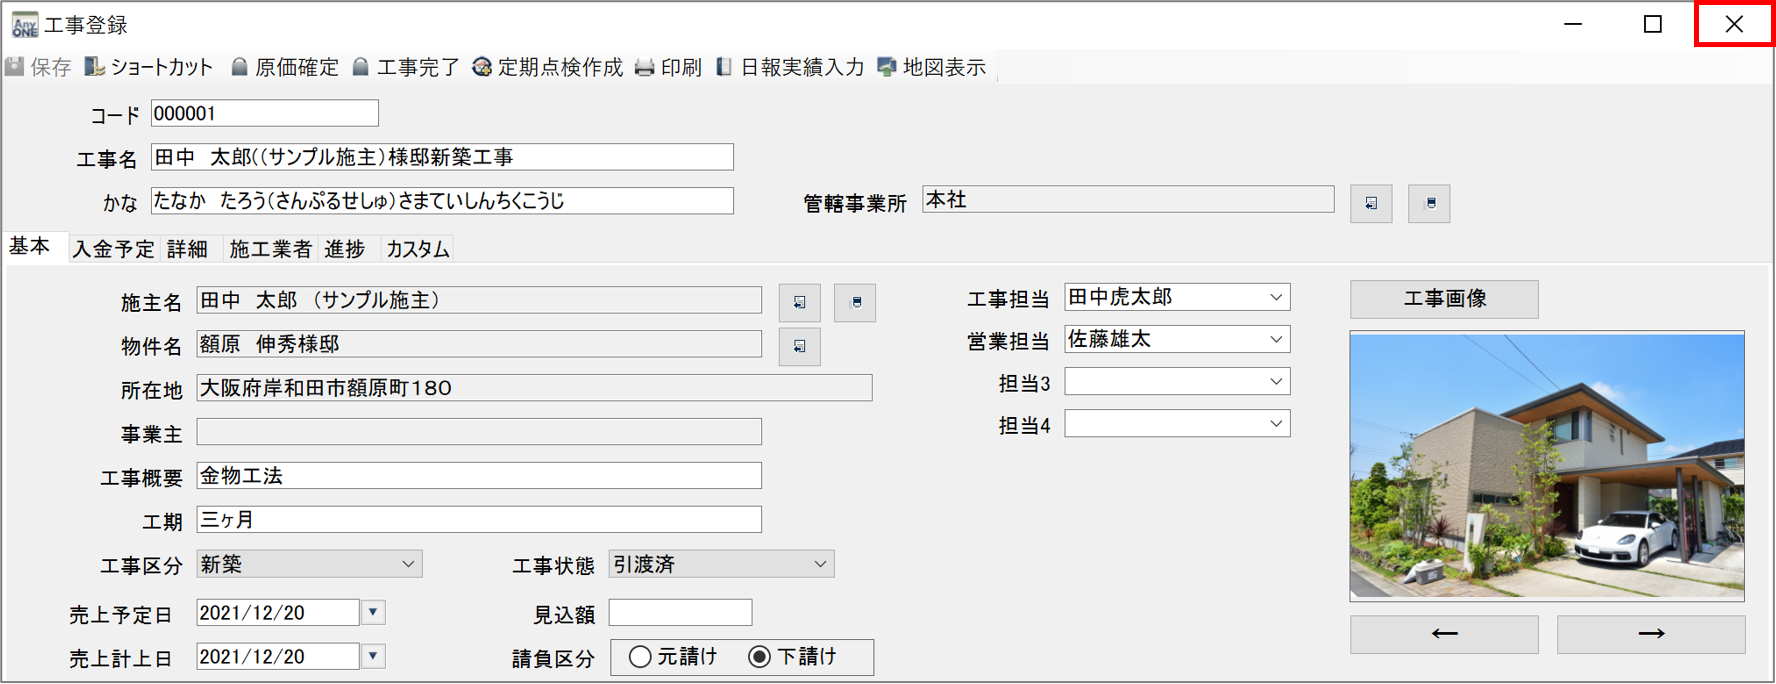Viewport: 1776px width, 684px height.
Task: Expand the 工事区分 dropdown
Action: coord(407,565)
